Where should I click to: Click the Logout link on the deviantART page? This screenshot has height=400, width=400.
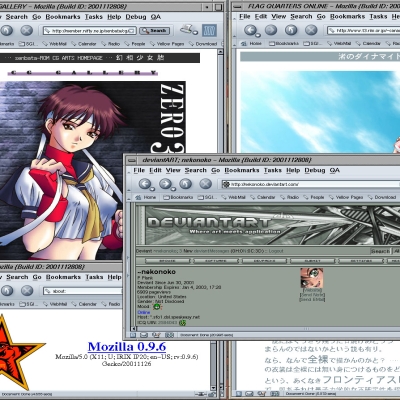(x=276, y=251)
